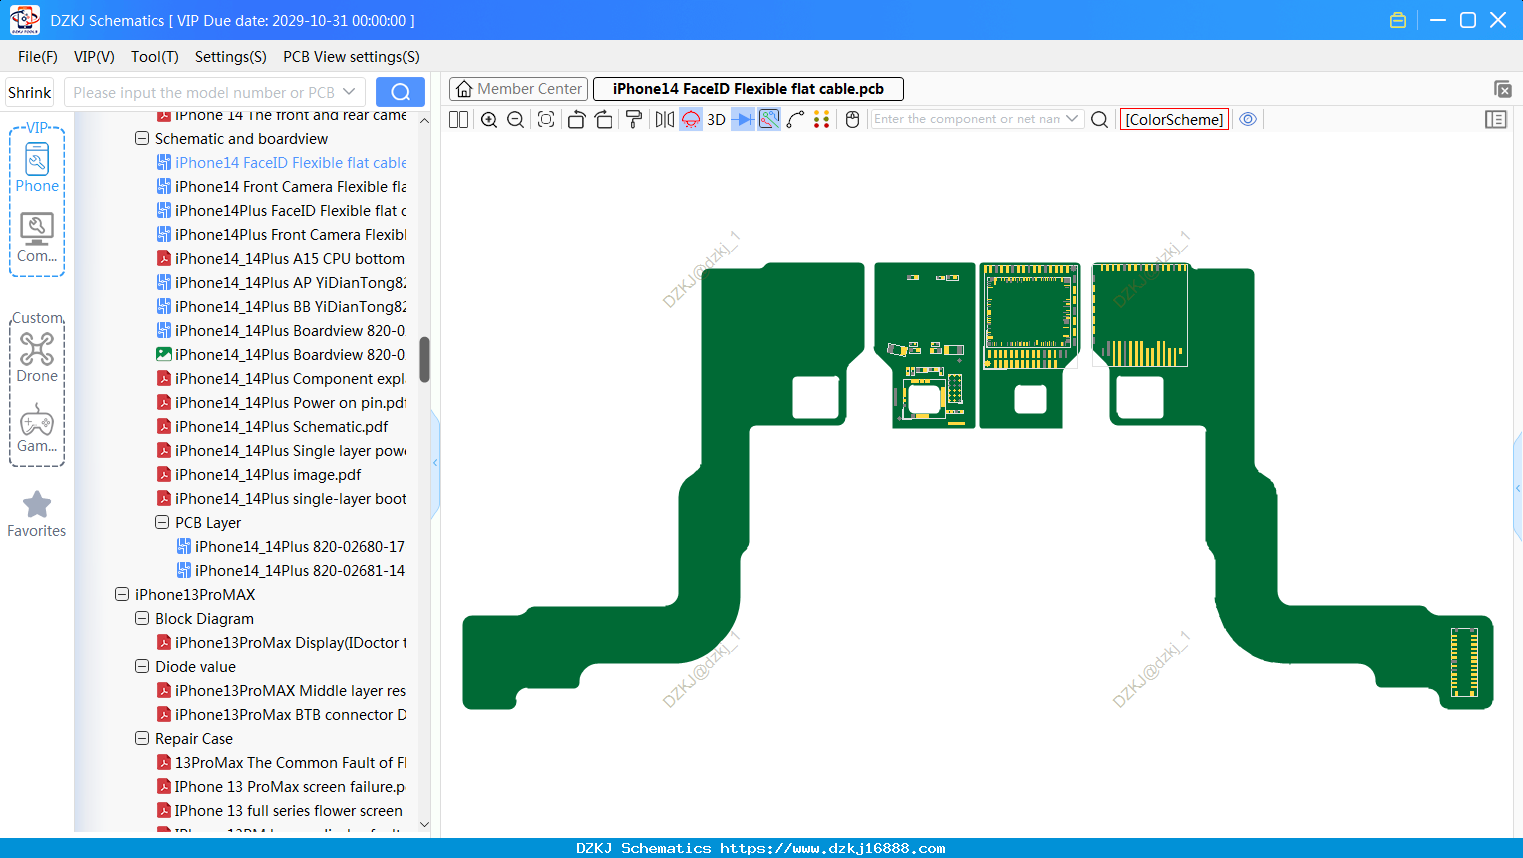Image resolution: width=1523 pixels, height=858 pixels.
Task: Select the Game console category icon
Action: (37, 428)
